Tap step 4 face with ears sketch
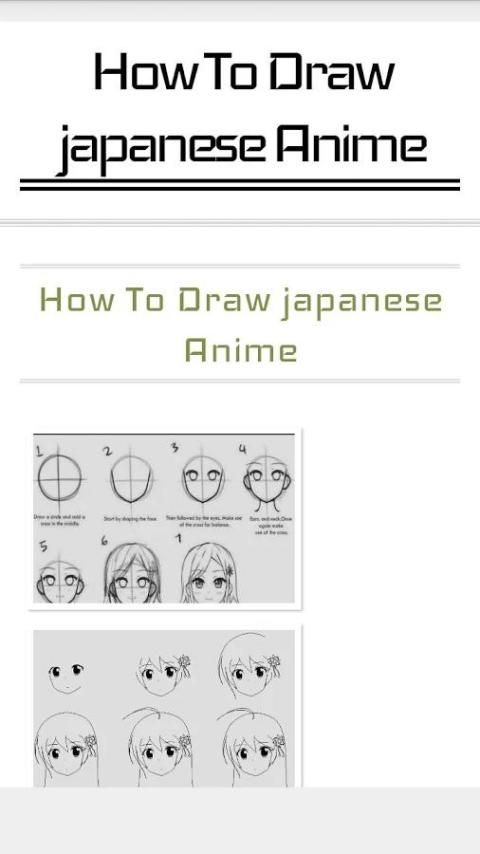The image size is (480, 854). click(267, 479)
